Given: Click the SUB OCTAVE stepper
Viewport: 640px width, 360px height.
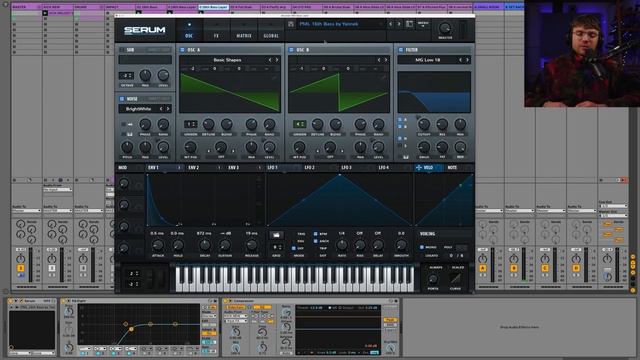Looking at the screenshot, I should point(126,76).
